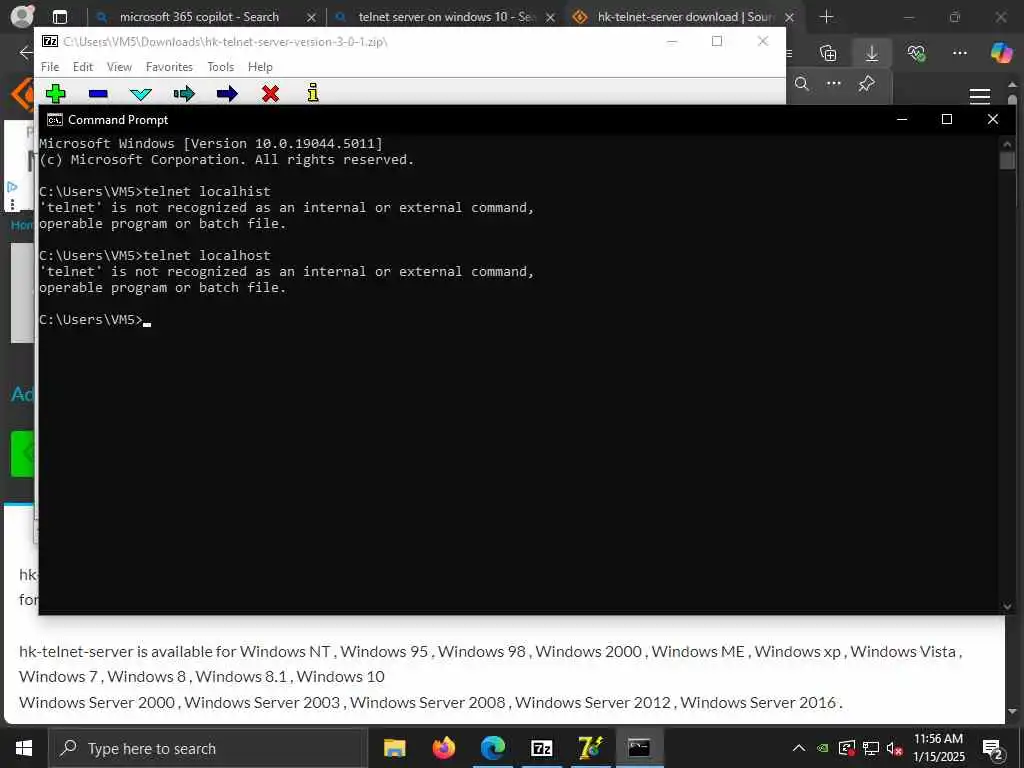Image resolution: width=1024 pixels, height=768 pixels.
Task: Open the Help menu in 7-Zip
Action: pyautogui.click(x=260, y=67)
